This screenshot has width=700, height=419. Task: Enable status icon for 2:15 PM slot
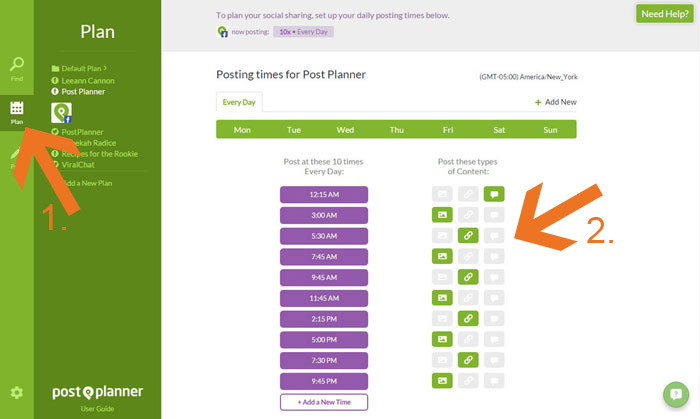pyautogui.click(x=494, y=319)
